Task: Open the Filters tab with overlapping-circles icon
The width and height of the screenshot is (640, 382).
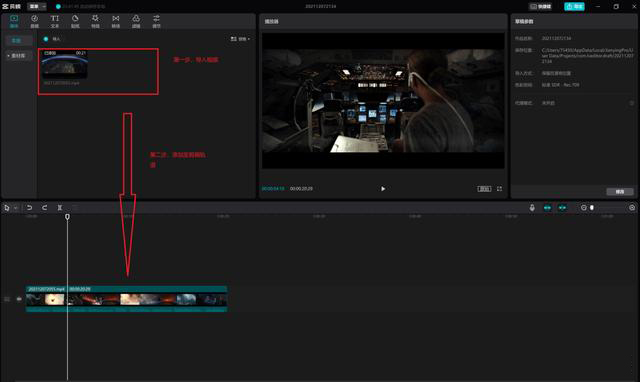Action: click(x=136, y=21)
